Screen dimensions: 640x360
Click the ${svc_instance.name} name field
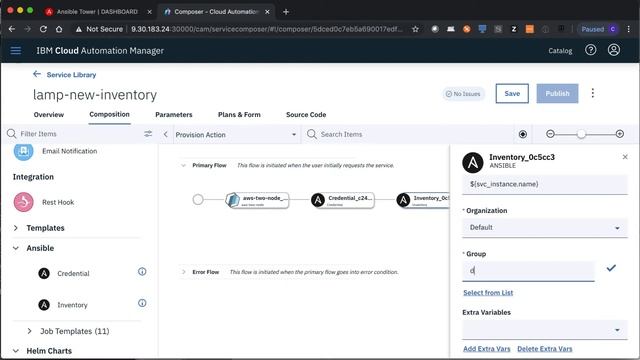coord(544,184)
